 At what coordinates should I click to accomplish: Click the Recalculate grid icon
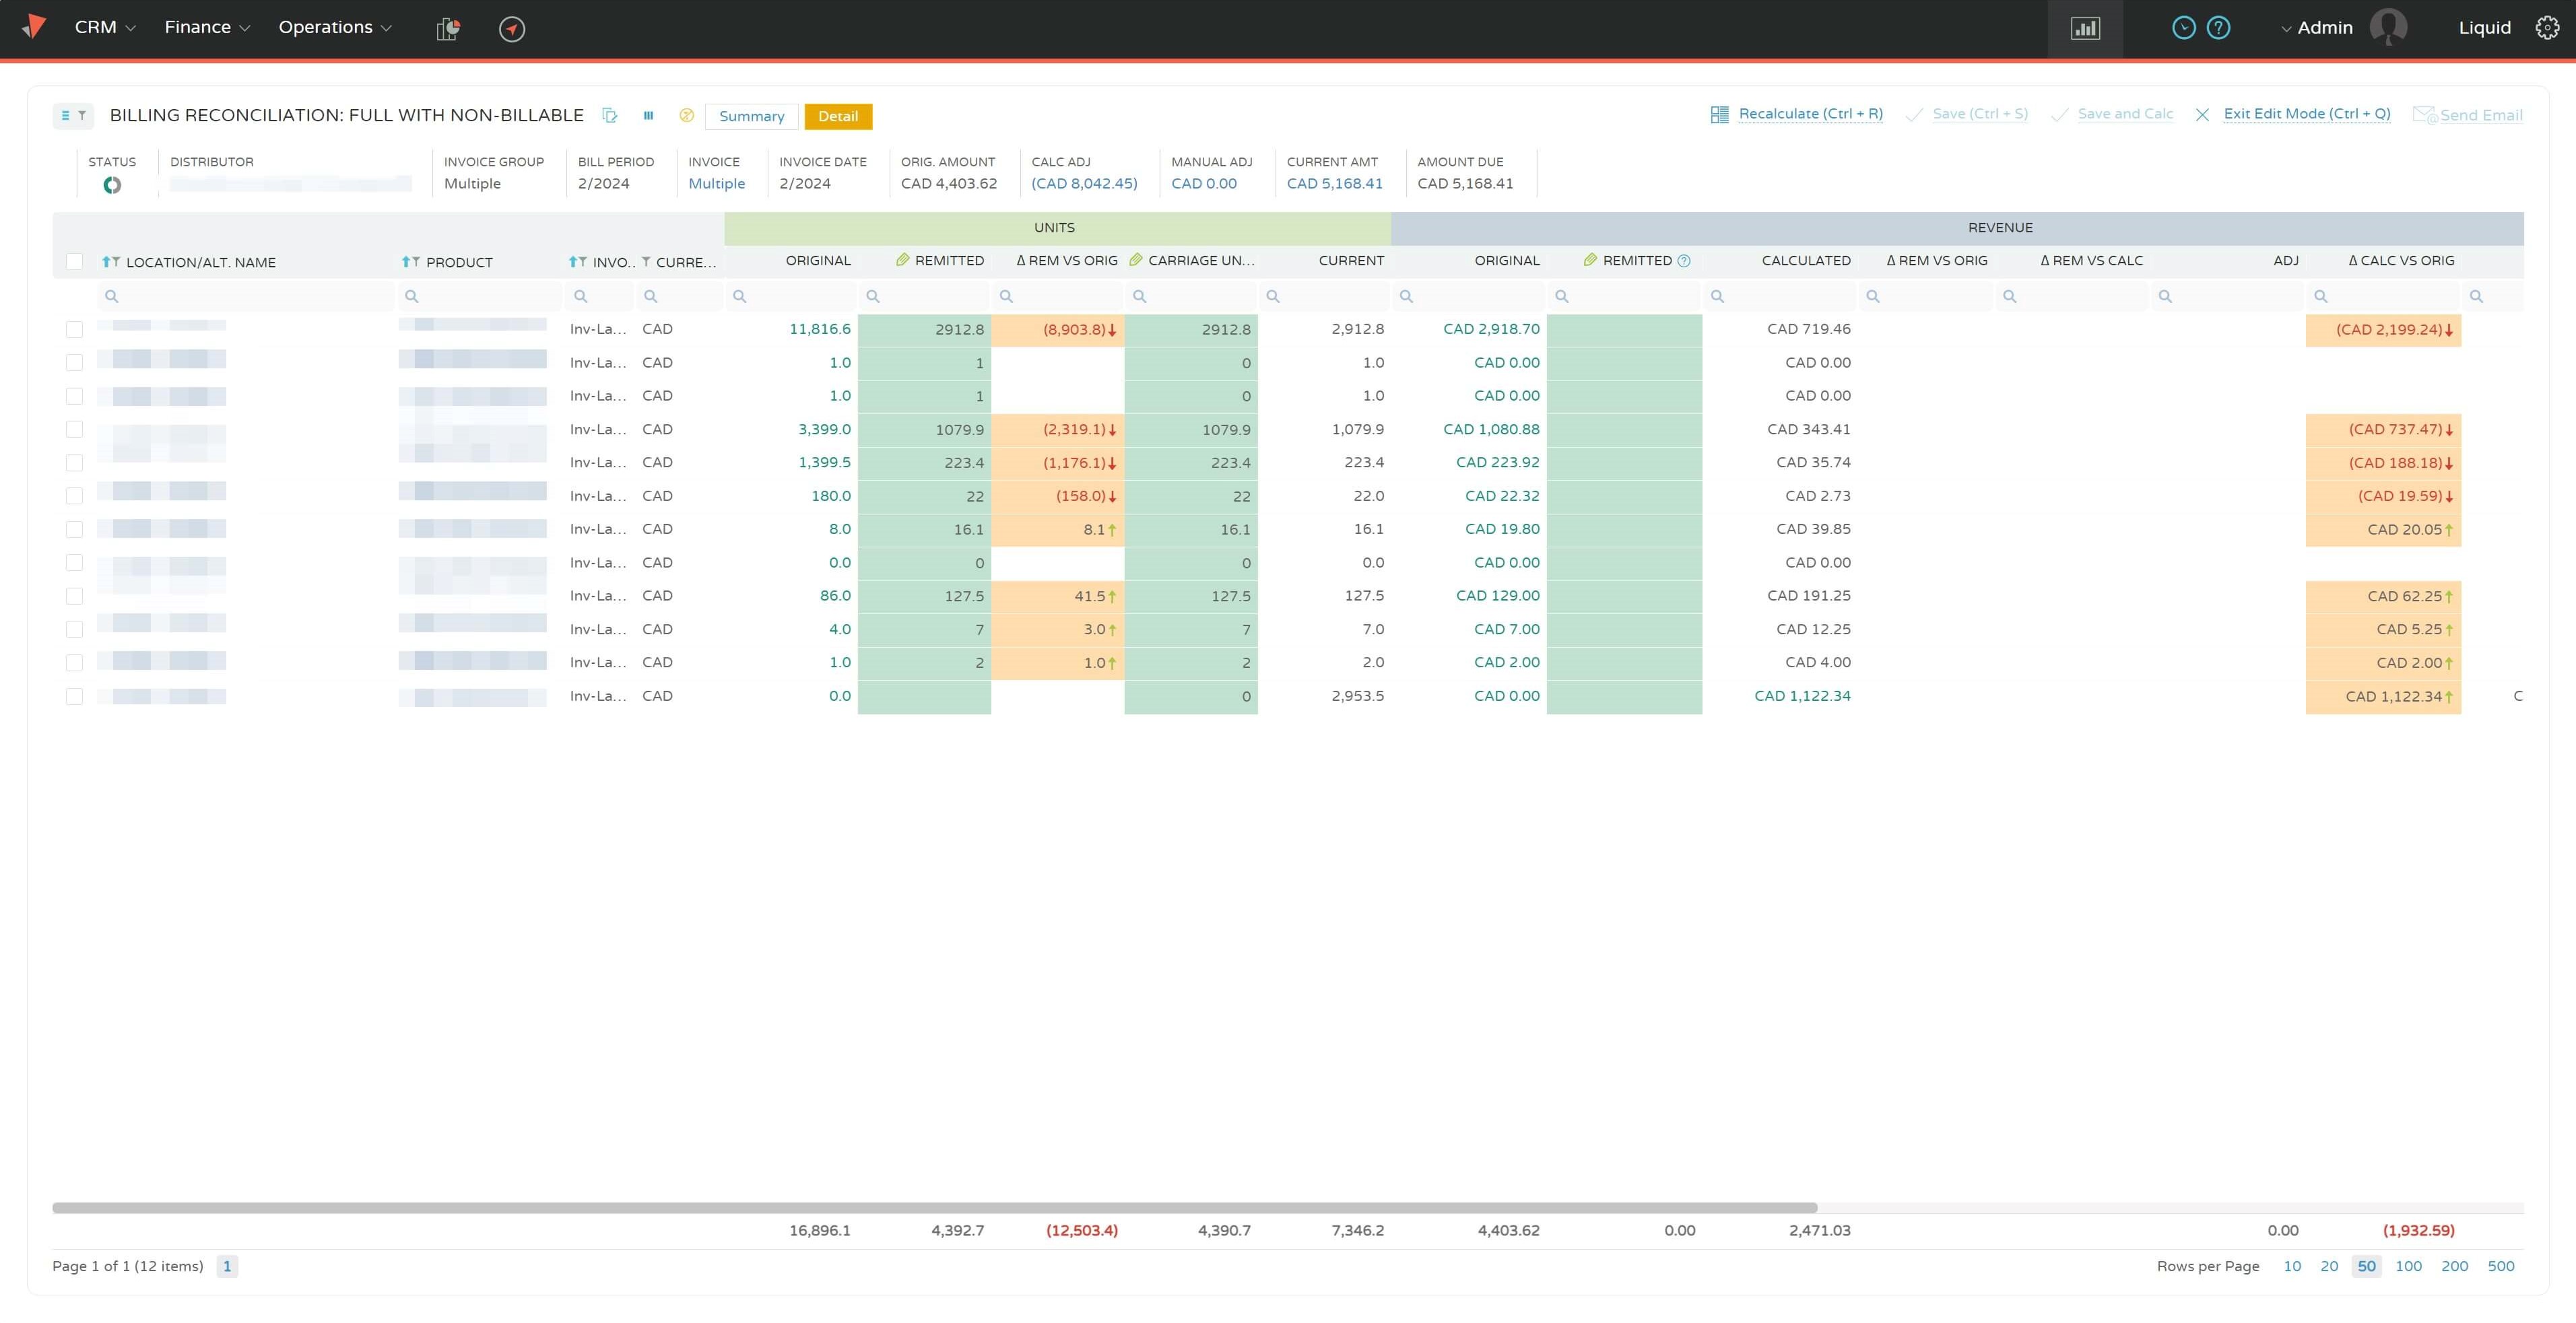[1719, 115]
